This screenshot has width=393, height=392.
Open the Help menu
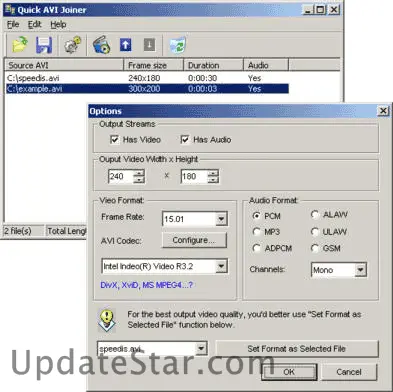pos(58,25)
